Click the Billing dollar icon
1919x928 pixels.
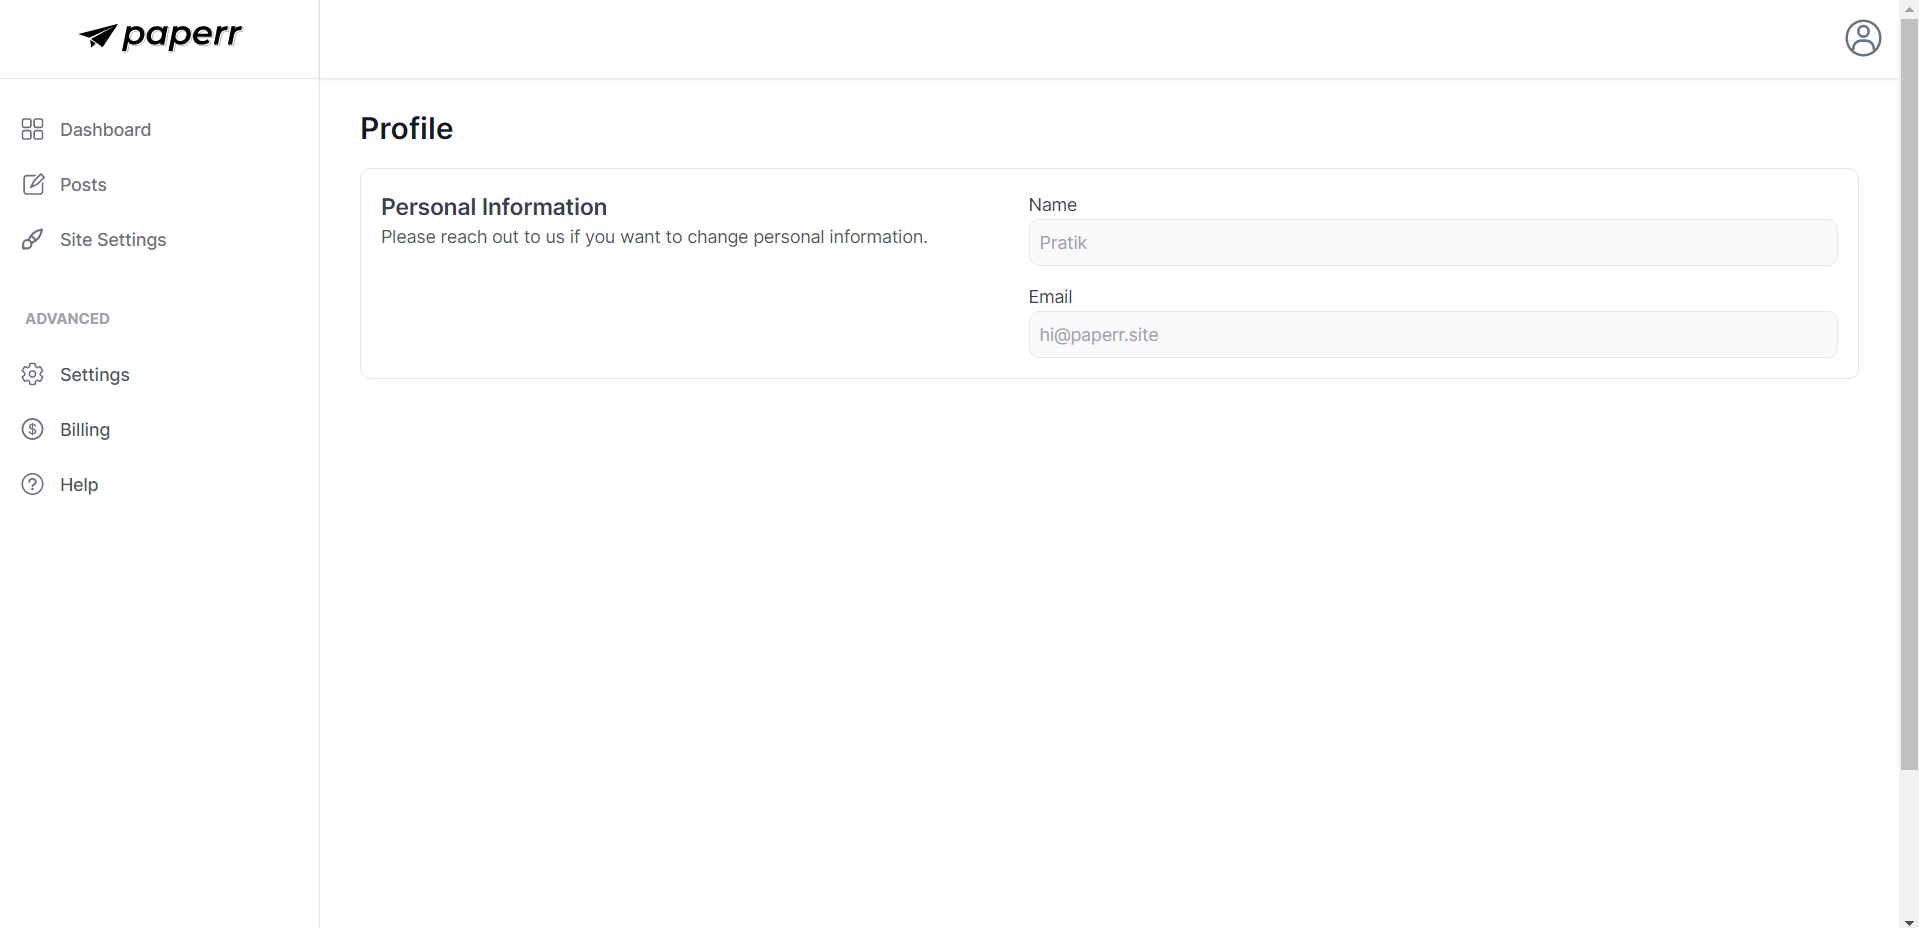tap(33, 429)
